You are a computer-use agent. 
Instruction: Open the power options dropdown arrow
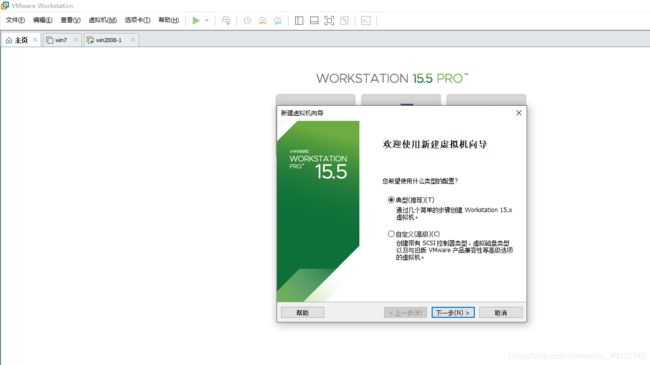(x=206, y=20)
